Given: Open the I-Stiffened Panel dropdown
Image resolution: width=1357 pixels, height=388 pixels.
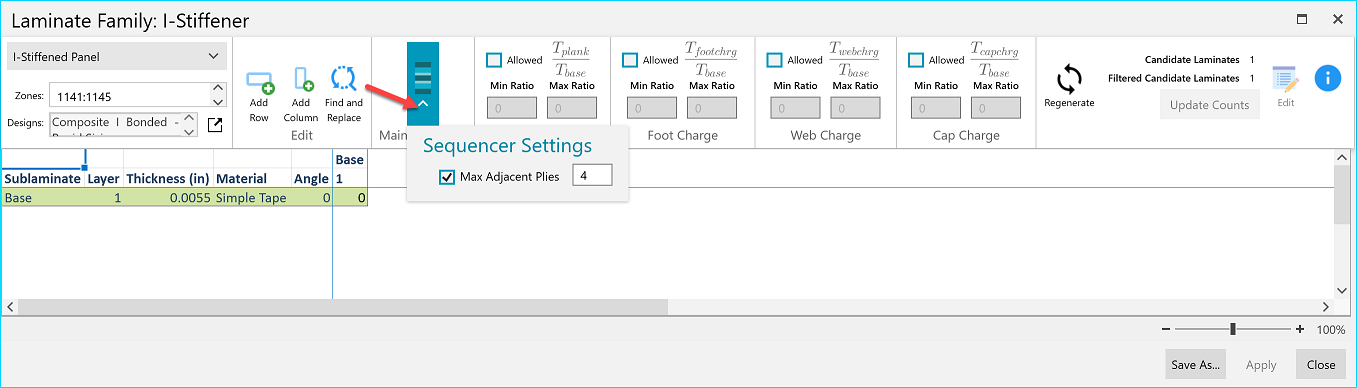Looking at the screenshot, I should point(116,57).
